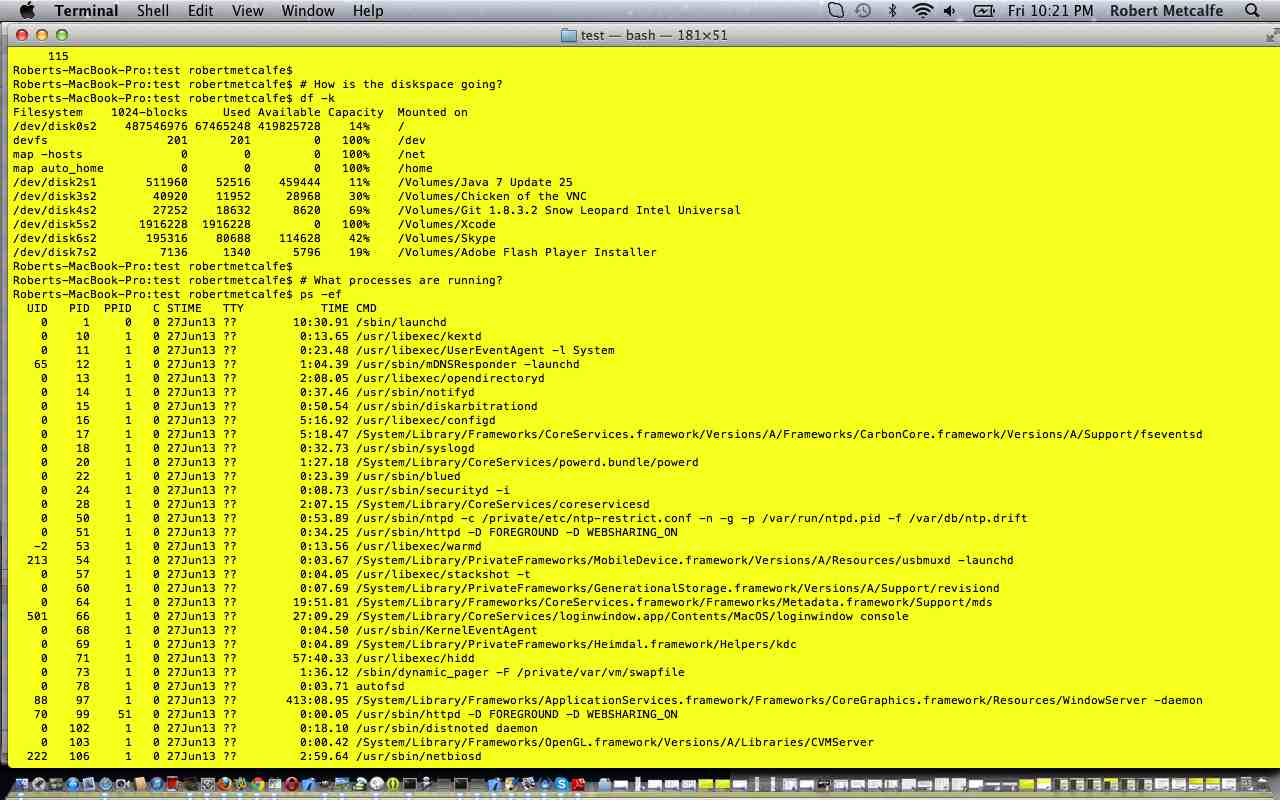Open the Window menu
Image resolution: width=1280 pixels, height=800 pixels.
click(x=308, y=11)
